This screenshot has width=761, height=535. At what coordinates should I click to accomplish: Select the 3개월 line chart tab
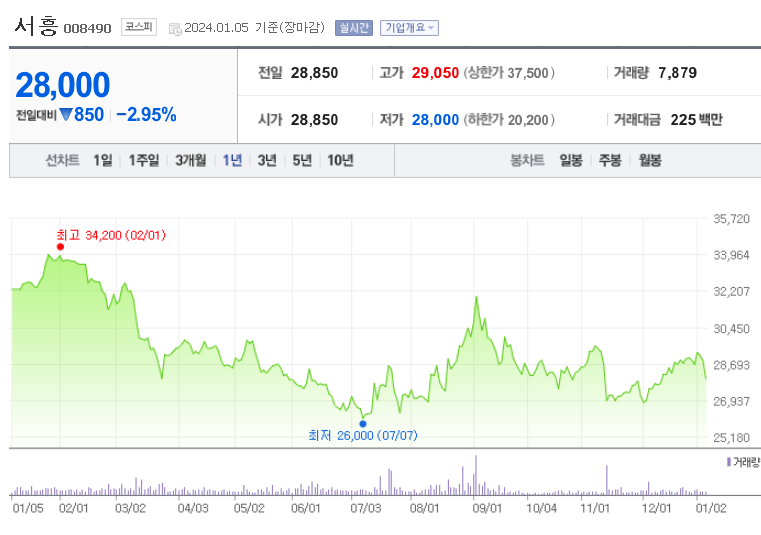(x=191, y=160)
